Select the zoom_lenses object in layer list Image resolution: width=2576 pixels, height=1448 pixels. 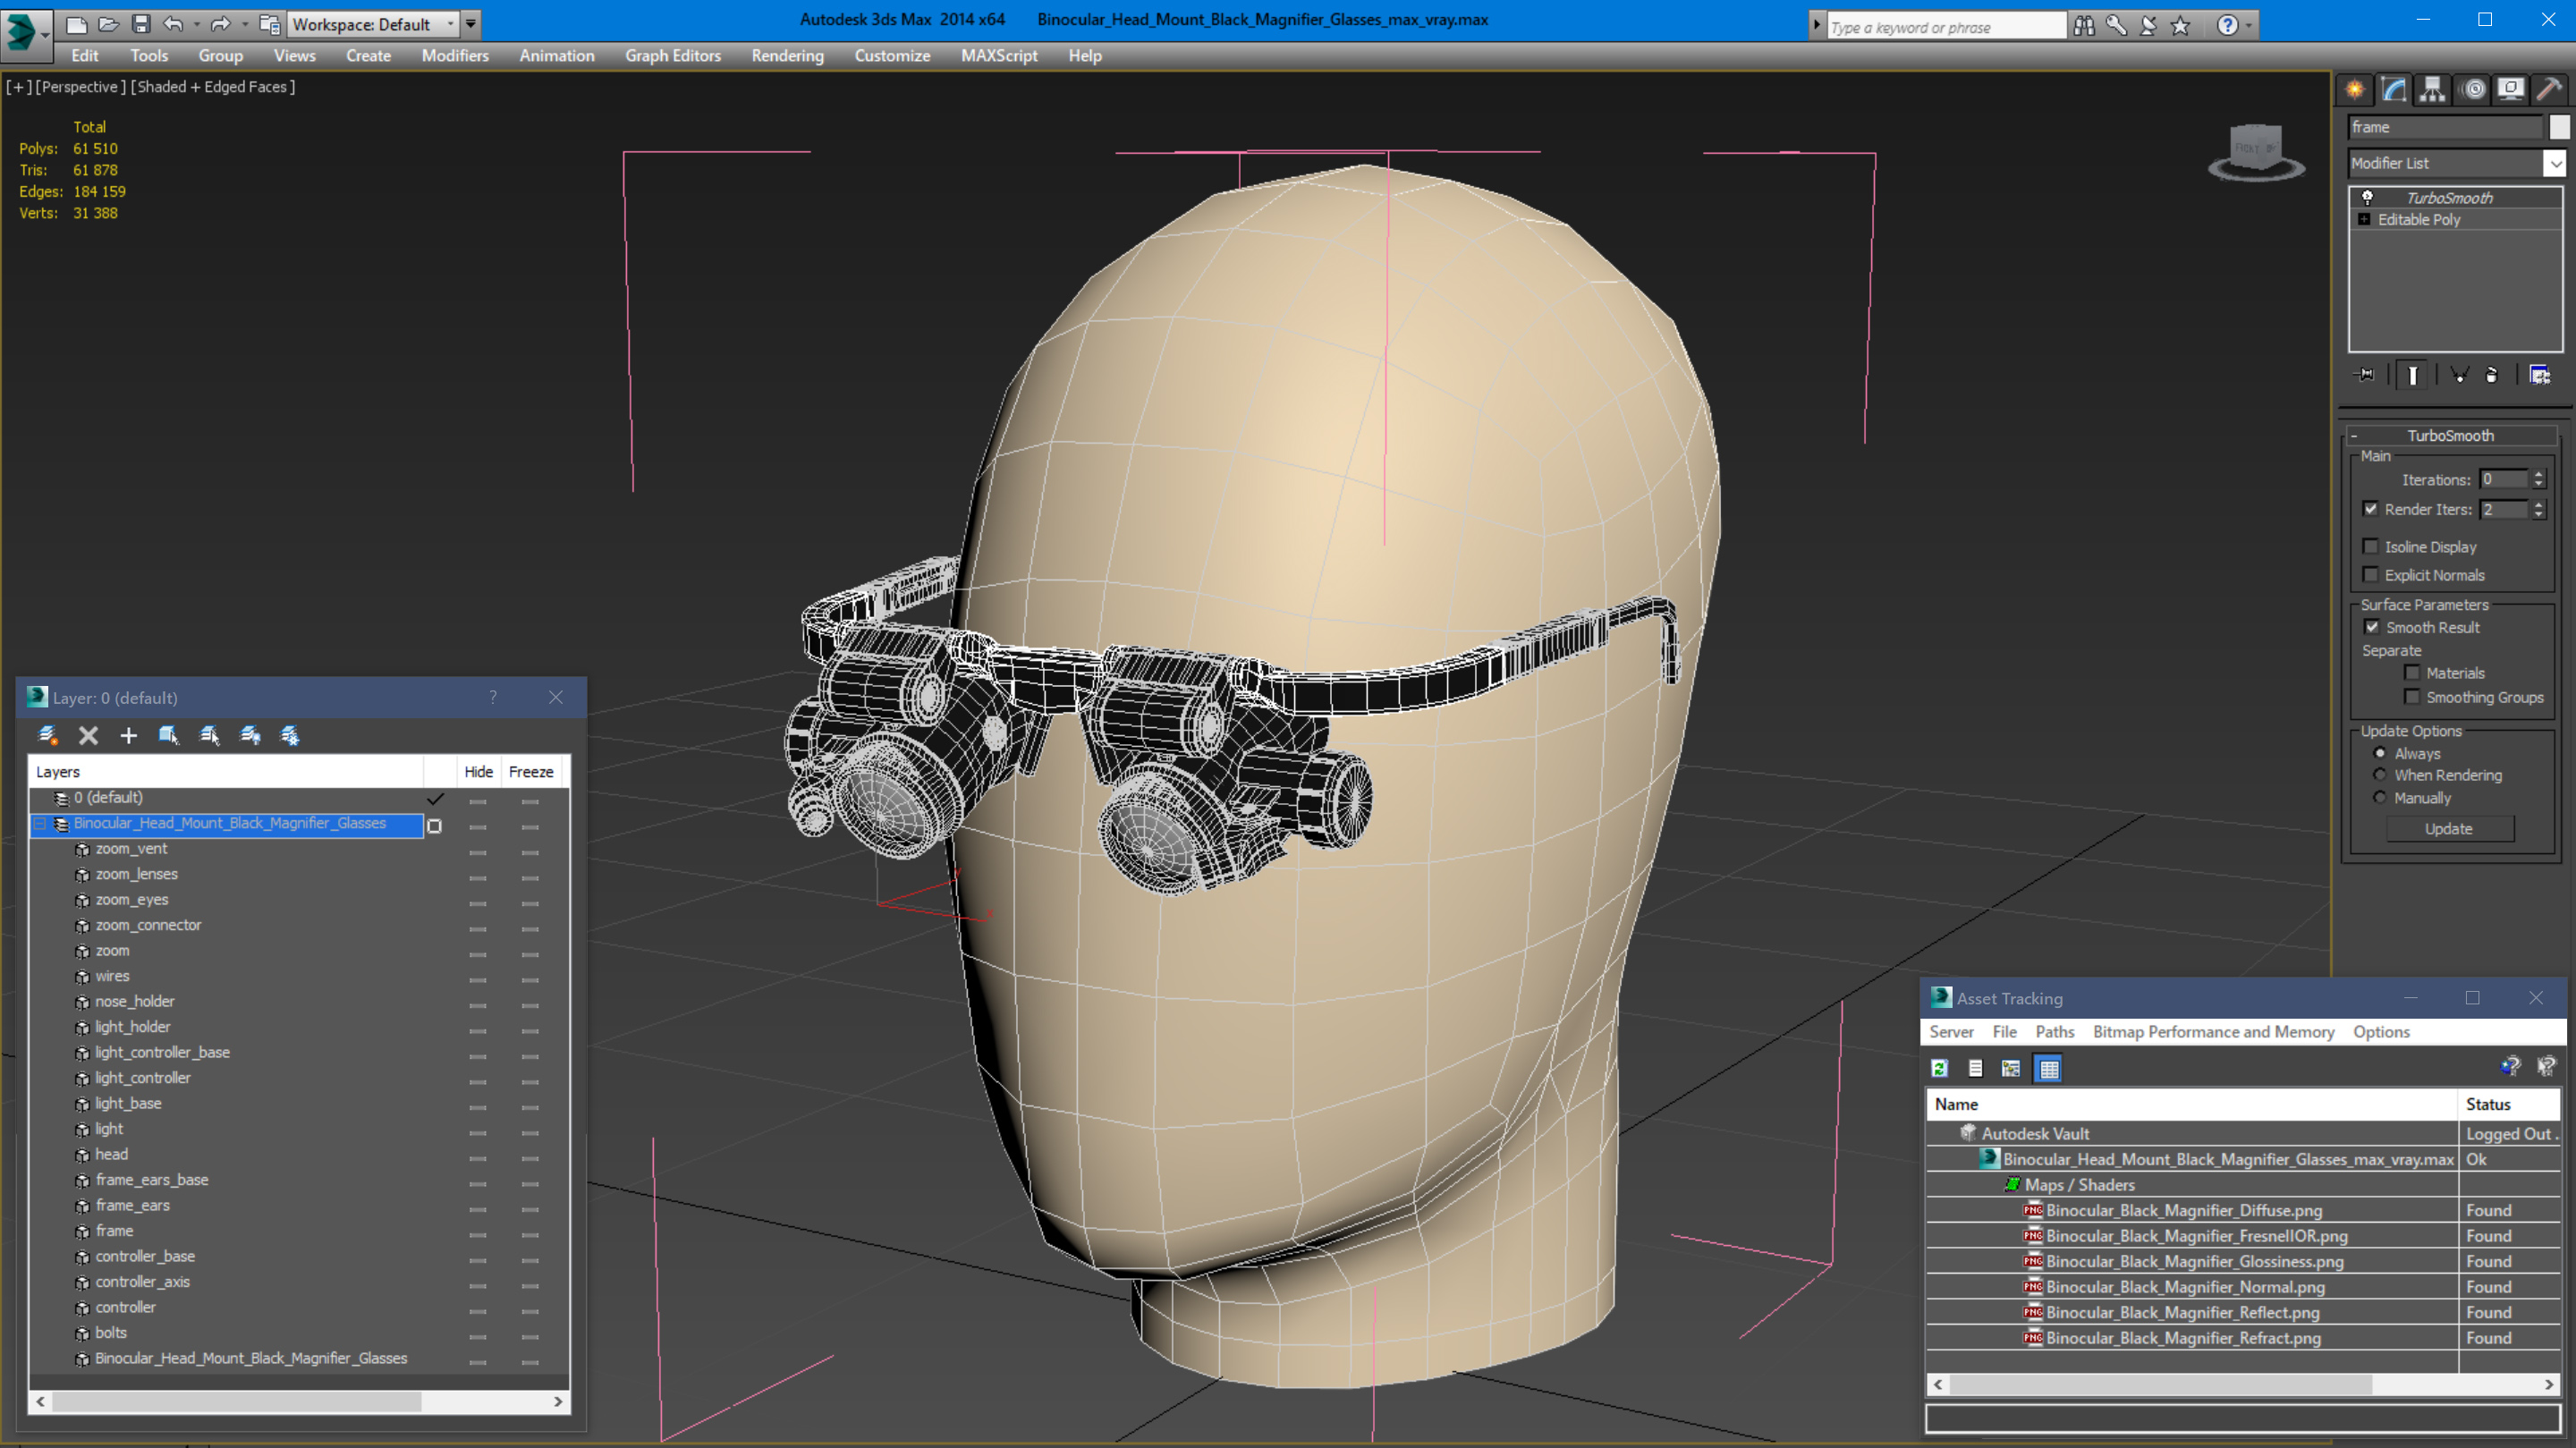pyautogui.click(x=136, y=874)
